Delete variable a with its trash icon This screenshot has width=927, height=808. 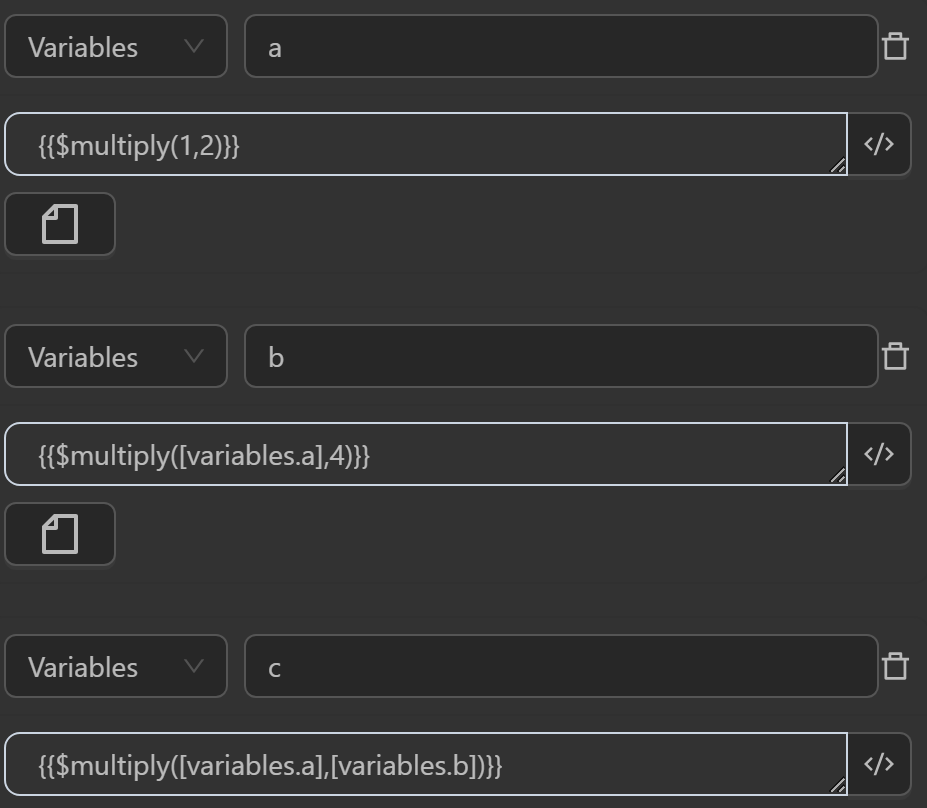click(895, 47)
